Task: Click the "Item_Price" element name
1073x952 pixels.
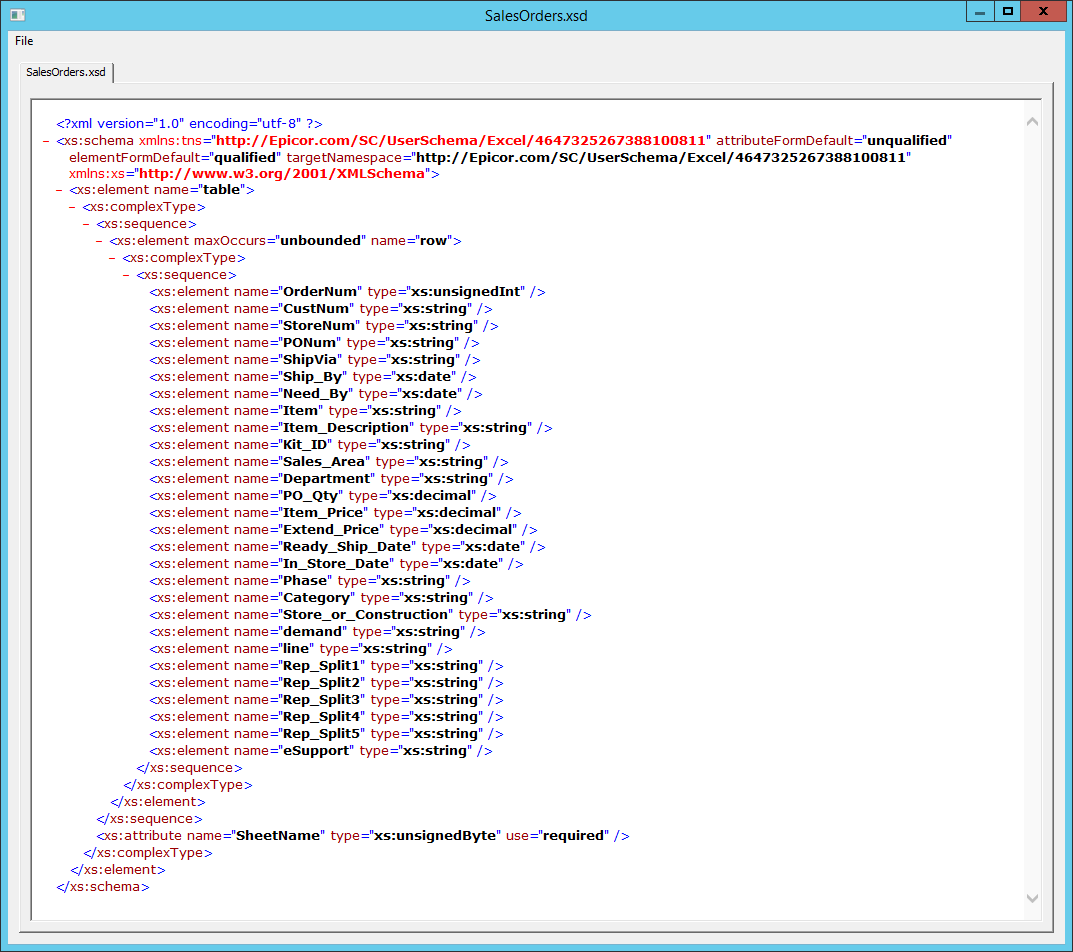Action: point(323,513)
